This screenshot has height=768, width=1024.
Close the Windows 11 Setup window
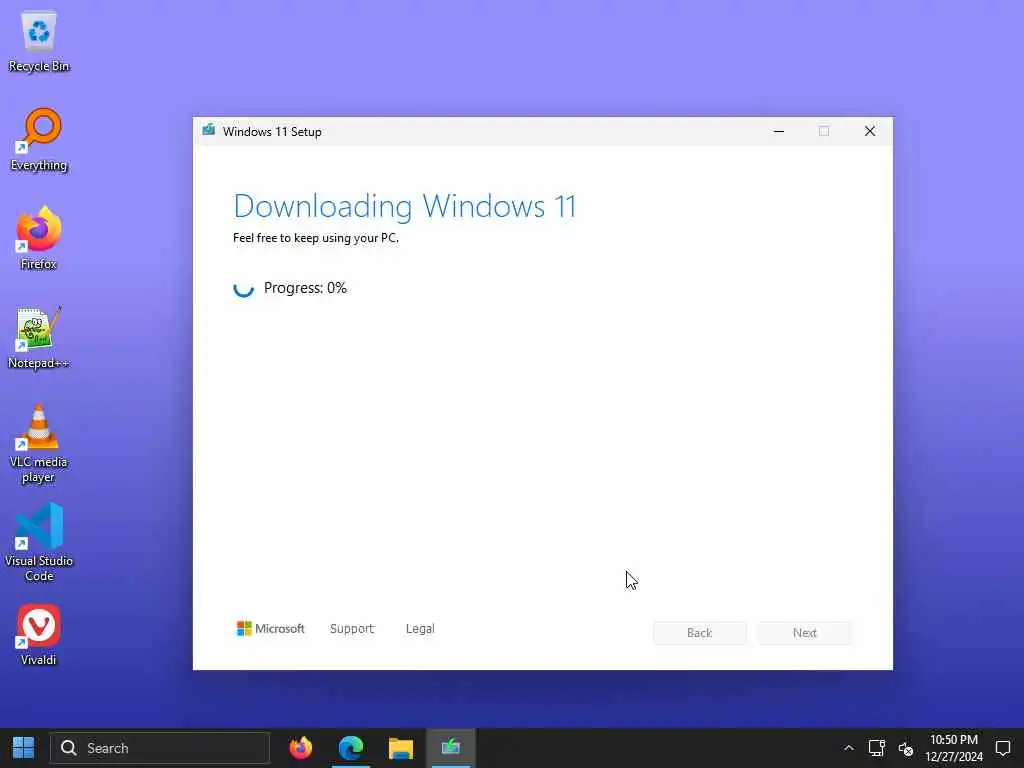tap(870, 131)
